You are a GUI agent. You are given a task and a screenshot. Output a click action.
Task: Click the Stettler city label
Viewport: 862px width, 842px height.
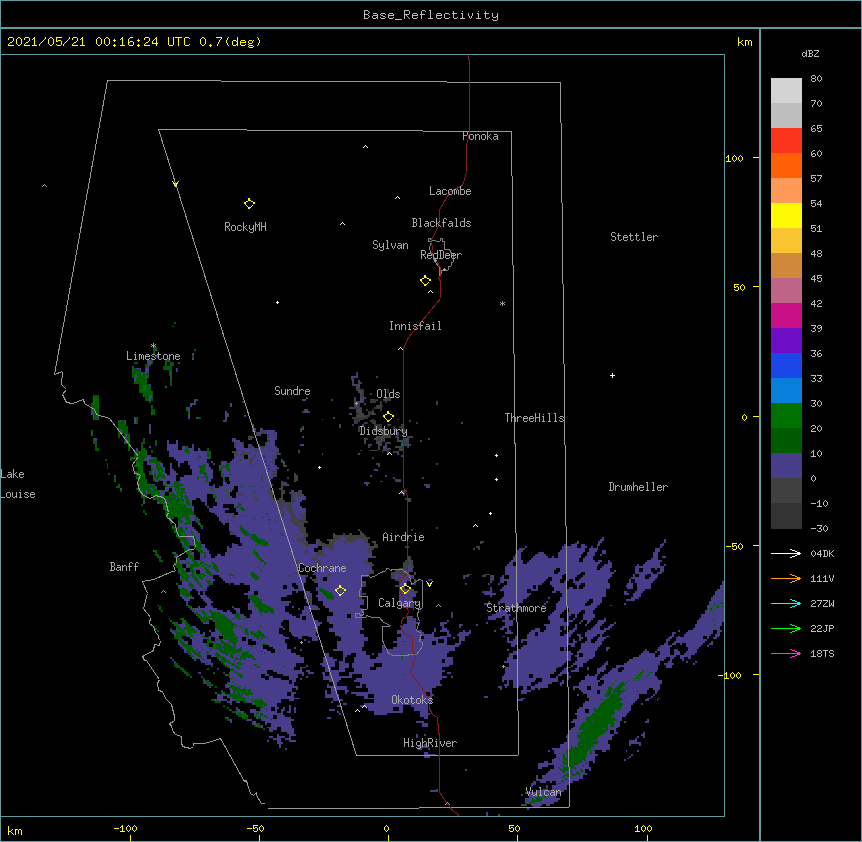tap(634, 237)
